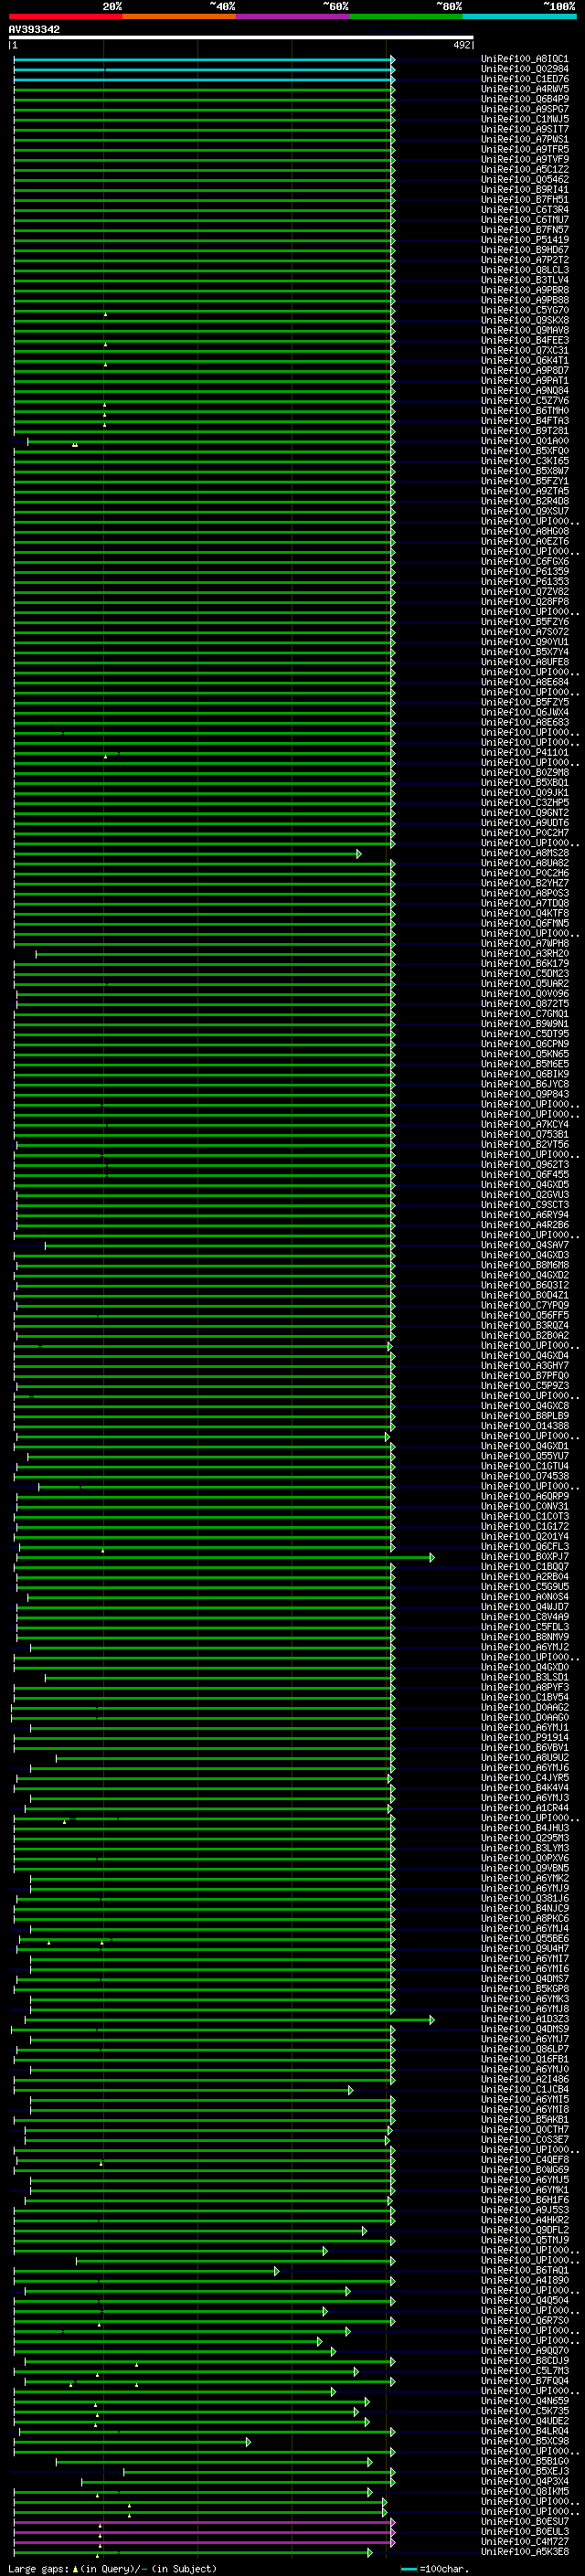The height and width of the screenshot is (2576, 585).
Task: Open hit UniRef100_Q02984
Action: click(525, 69)
